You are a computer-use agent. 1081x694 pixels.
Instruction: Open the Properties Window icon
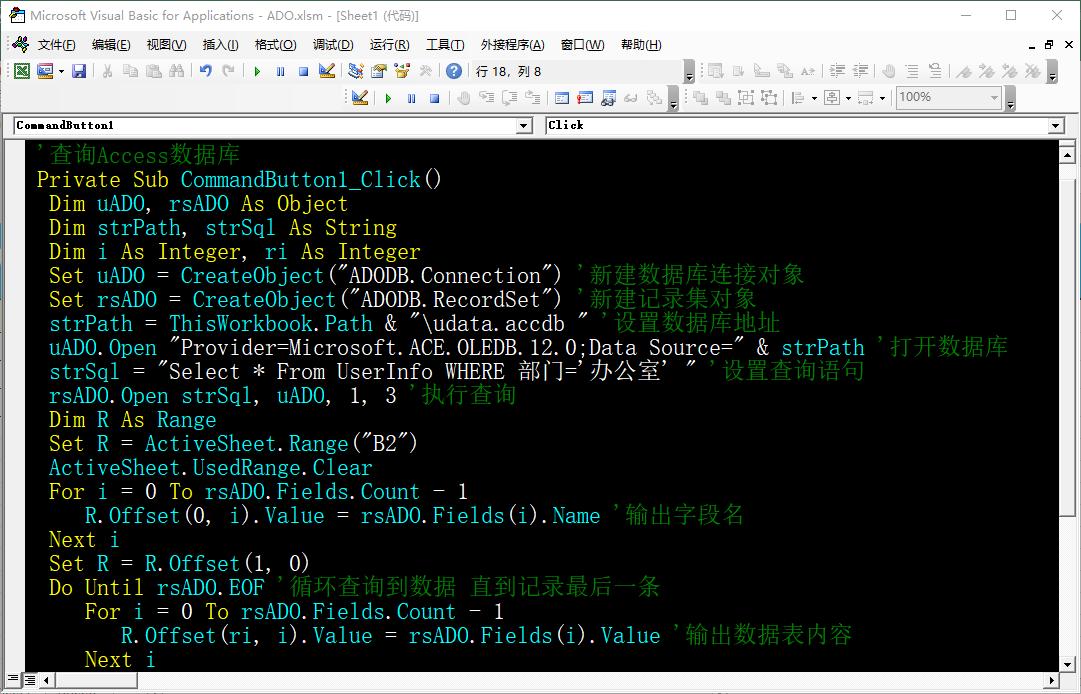pyautogui.click(x=378, y=71)
